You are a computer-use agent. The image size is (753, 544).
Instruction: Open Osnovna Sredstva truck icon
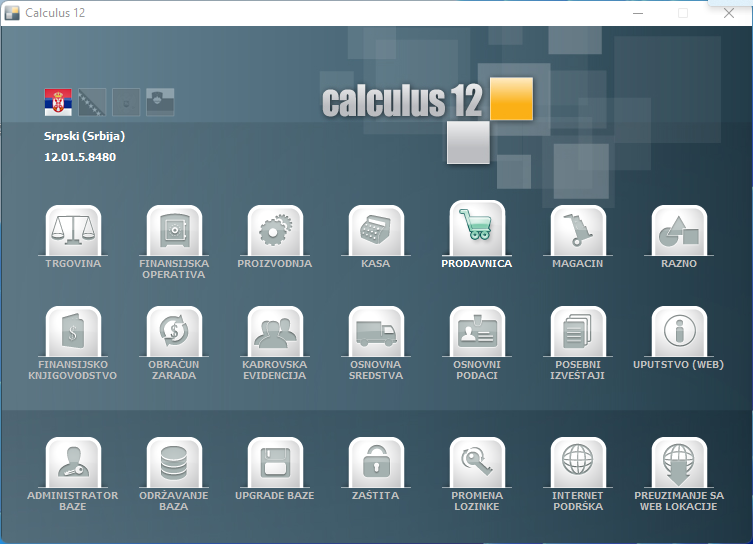tap(376, 331)
